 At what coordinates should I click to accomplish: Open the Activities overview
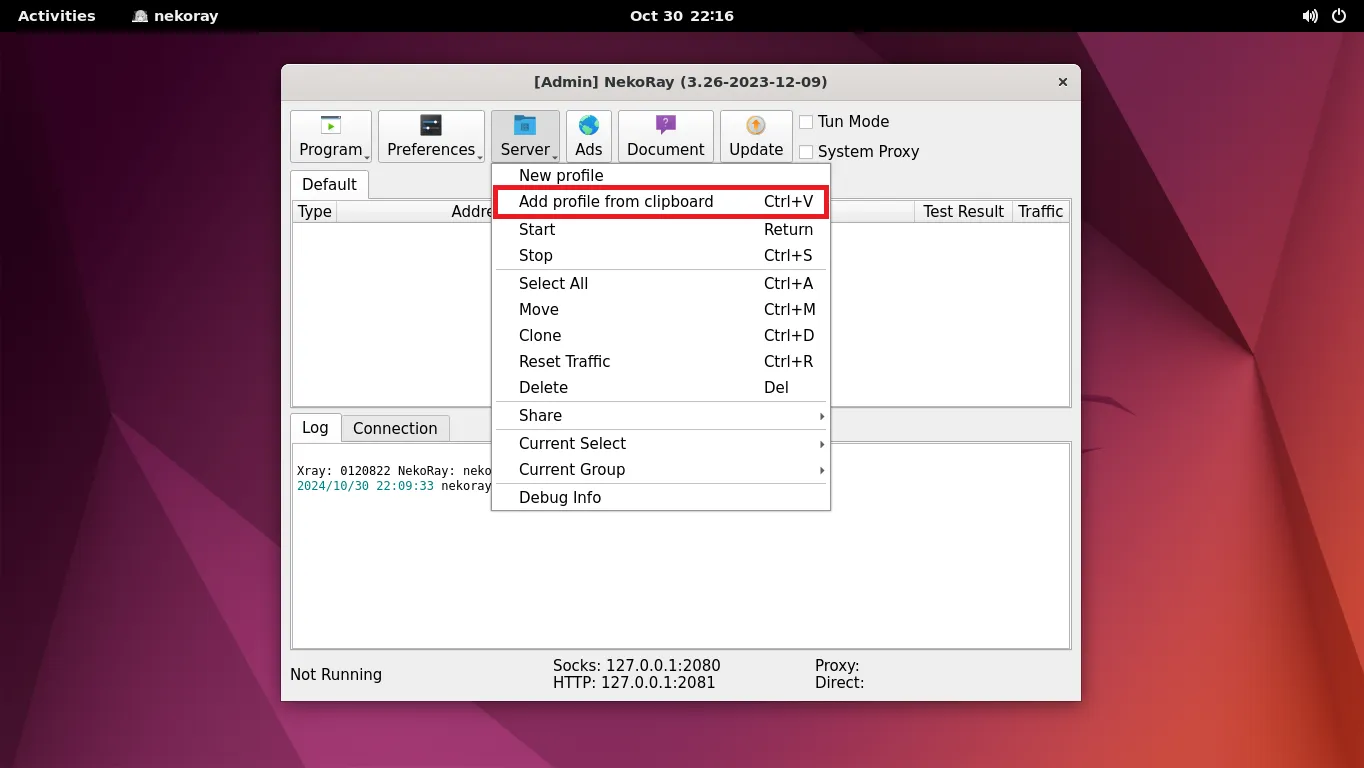coord(57,16)
